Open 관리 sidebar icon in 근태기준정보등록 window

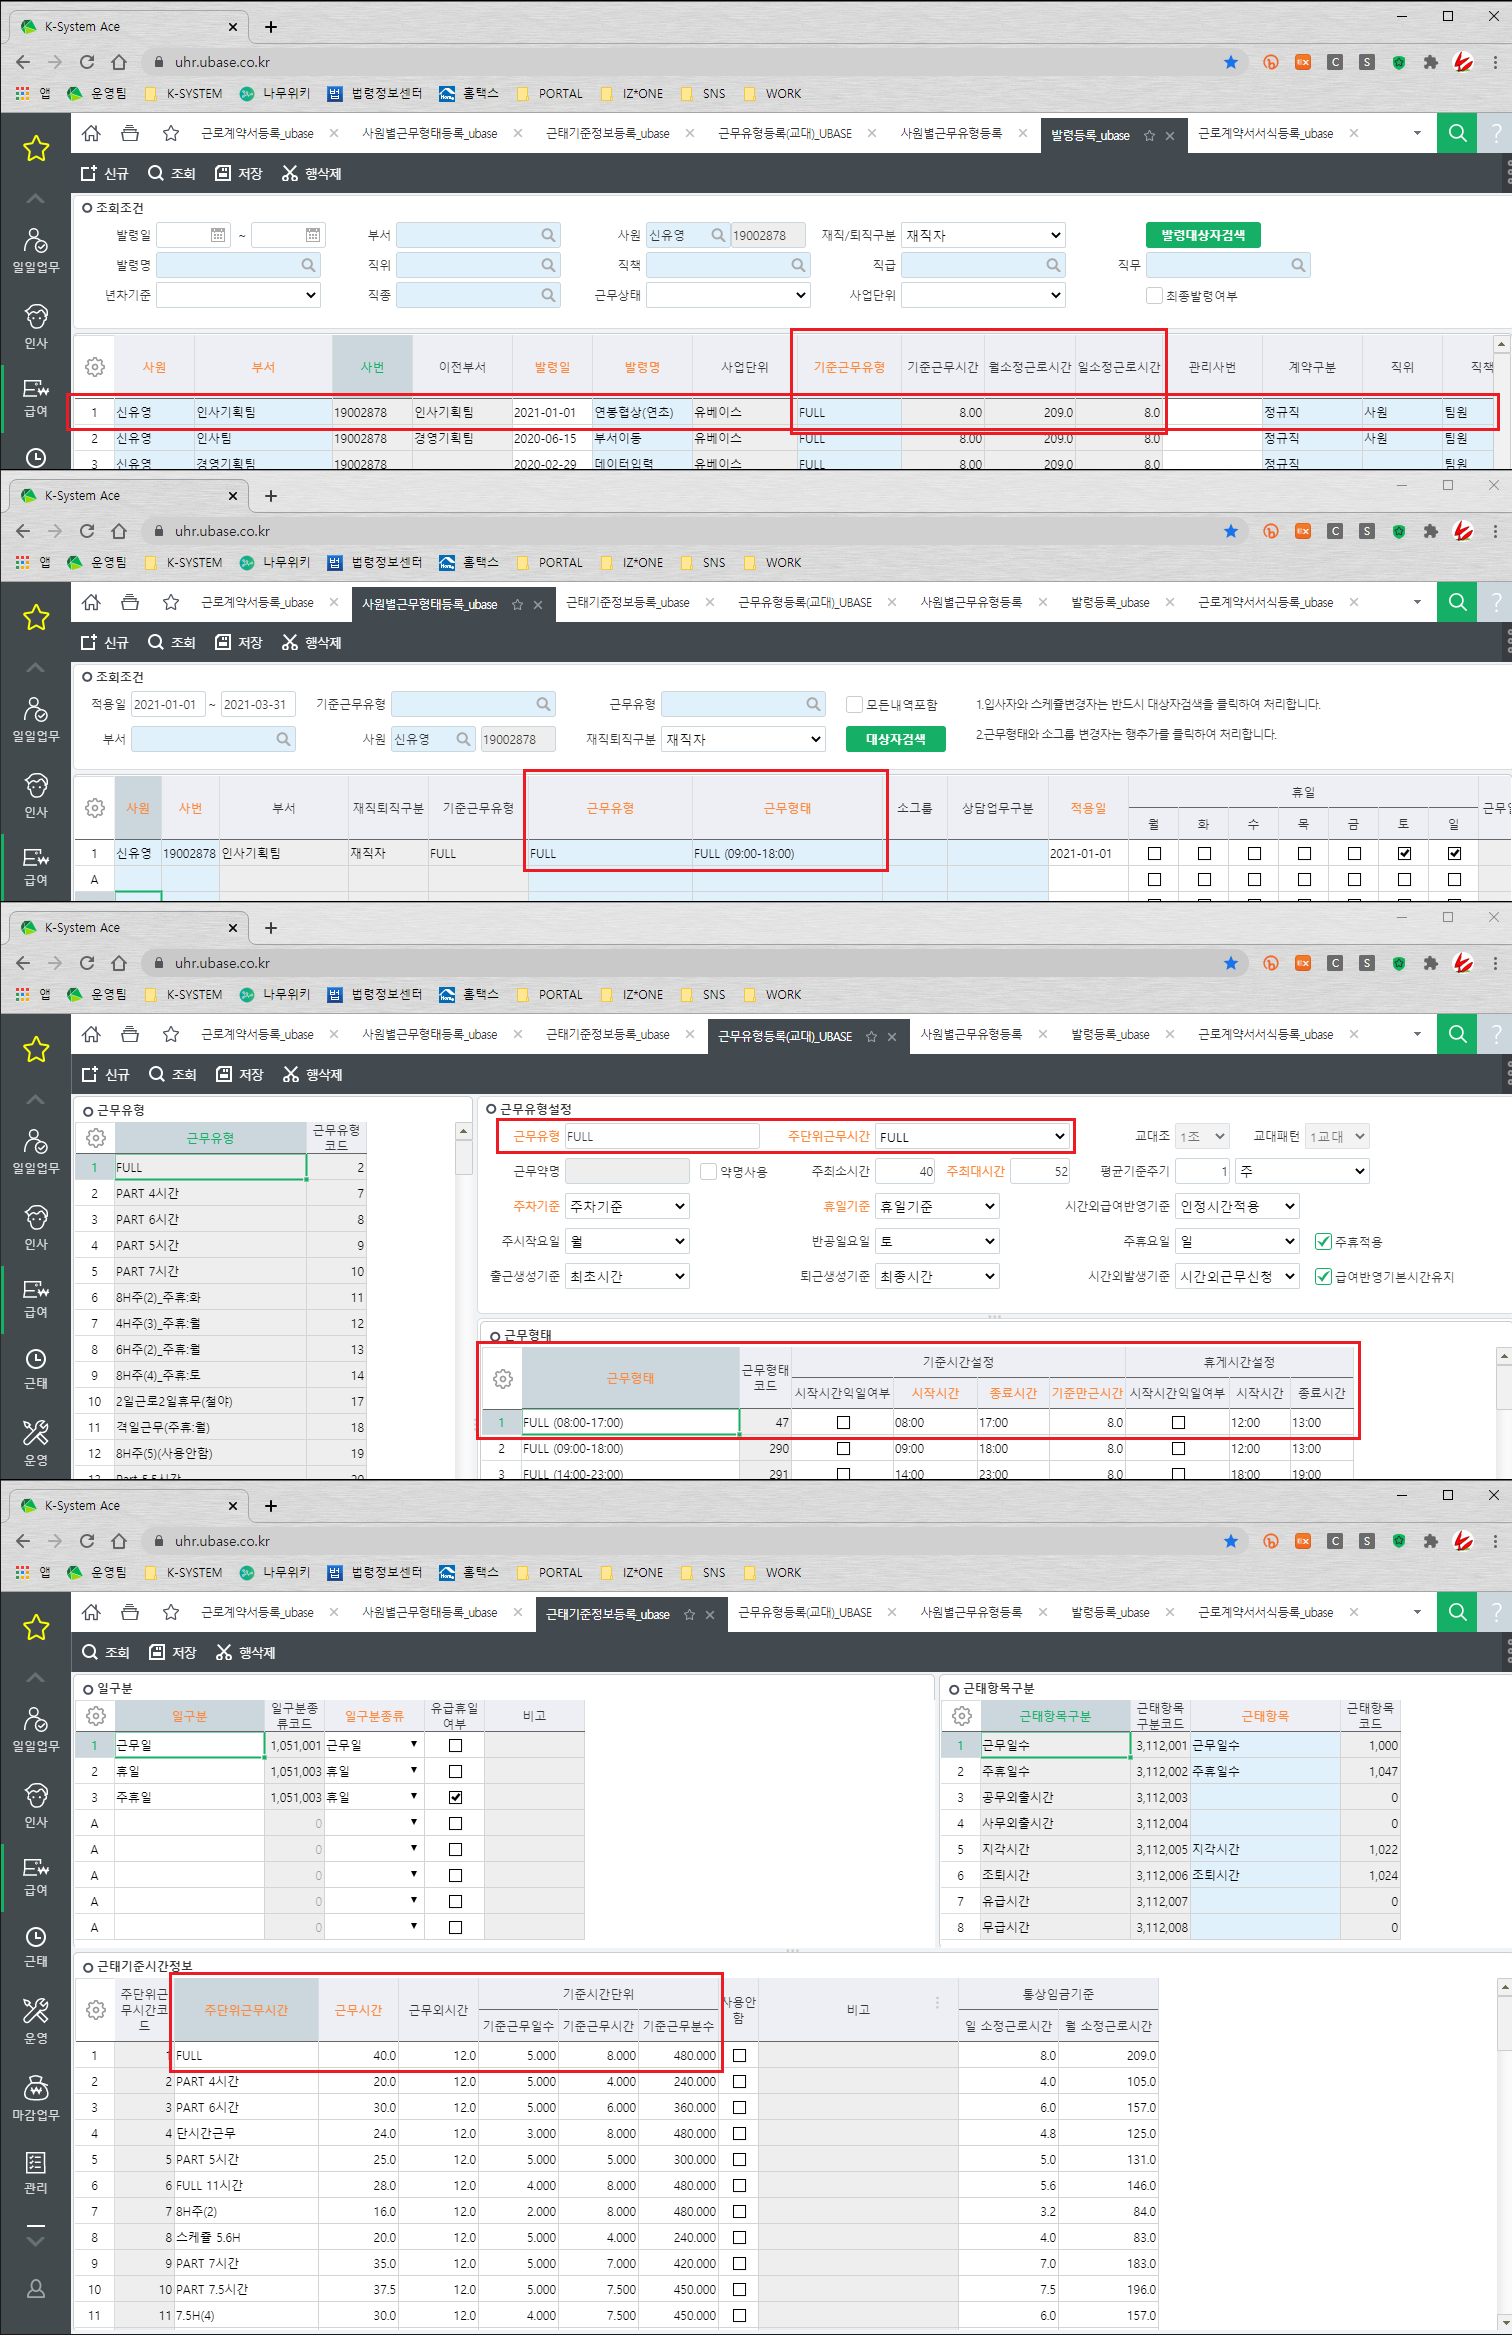(x=36, y=2173)
